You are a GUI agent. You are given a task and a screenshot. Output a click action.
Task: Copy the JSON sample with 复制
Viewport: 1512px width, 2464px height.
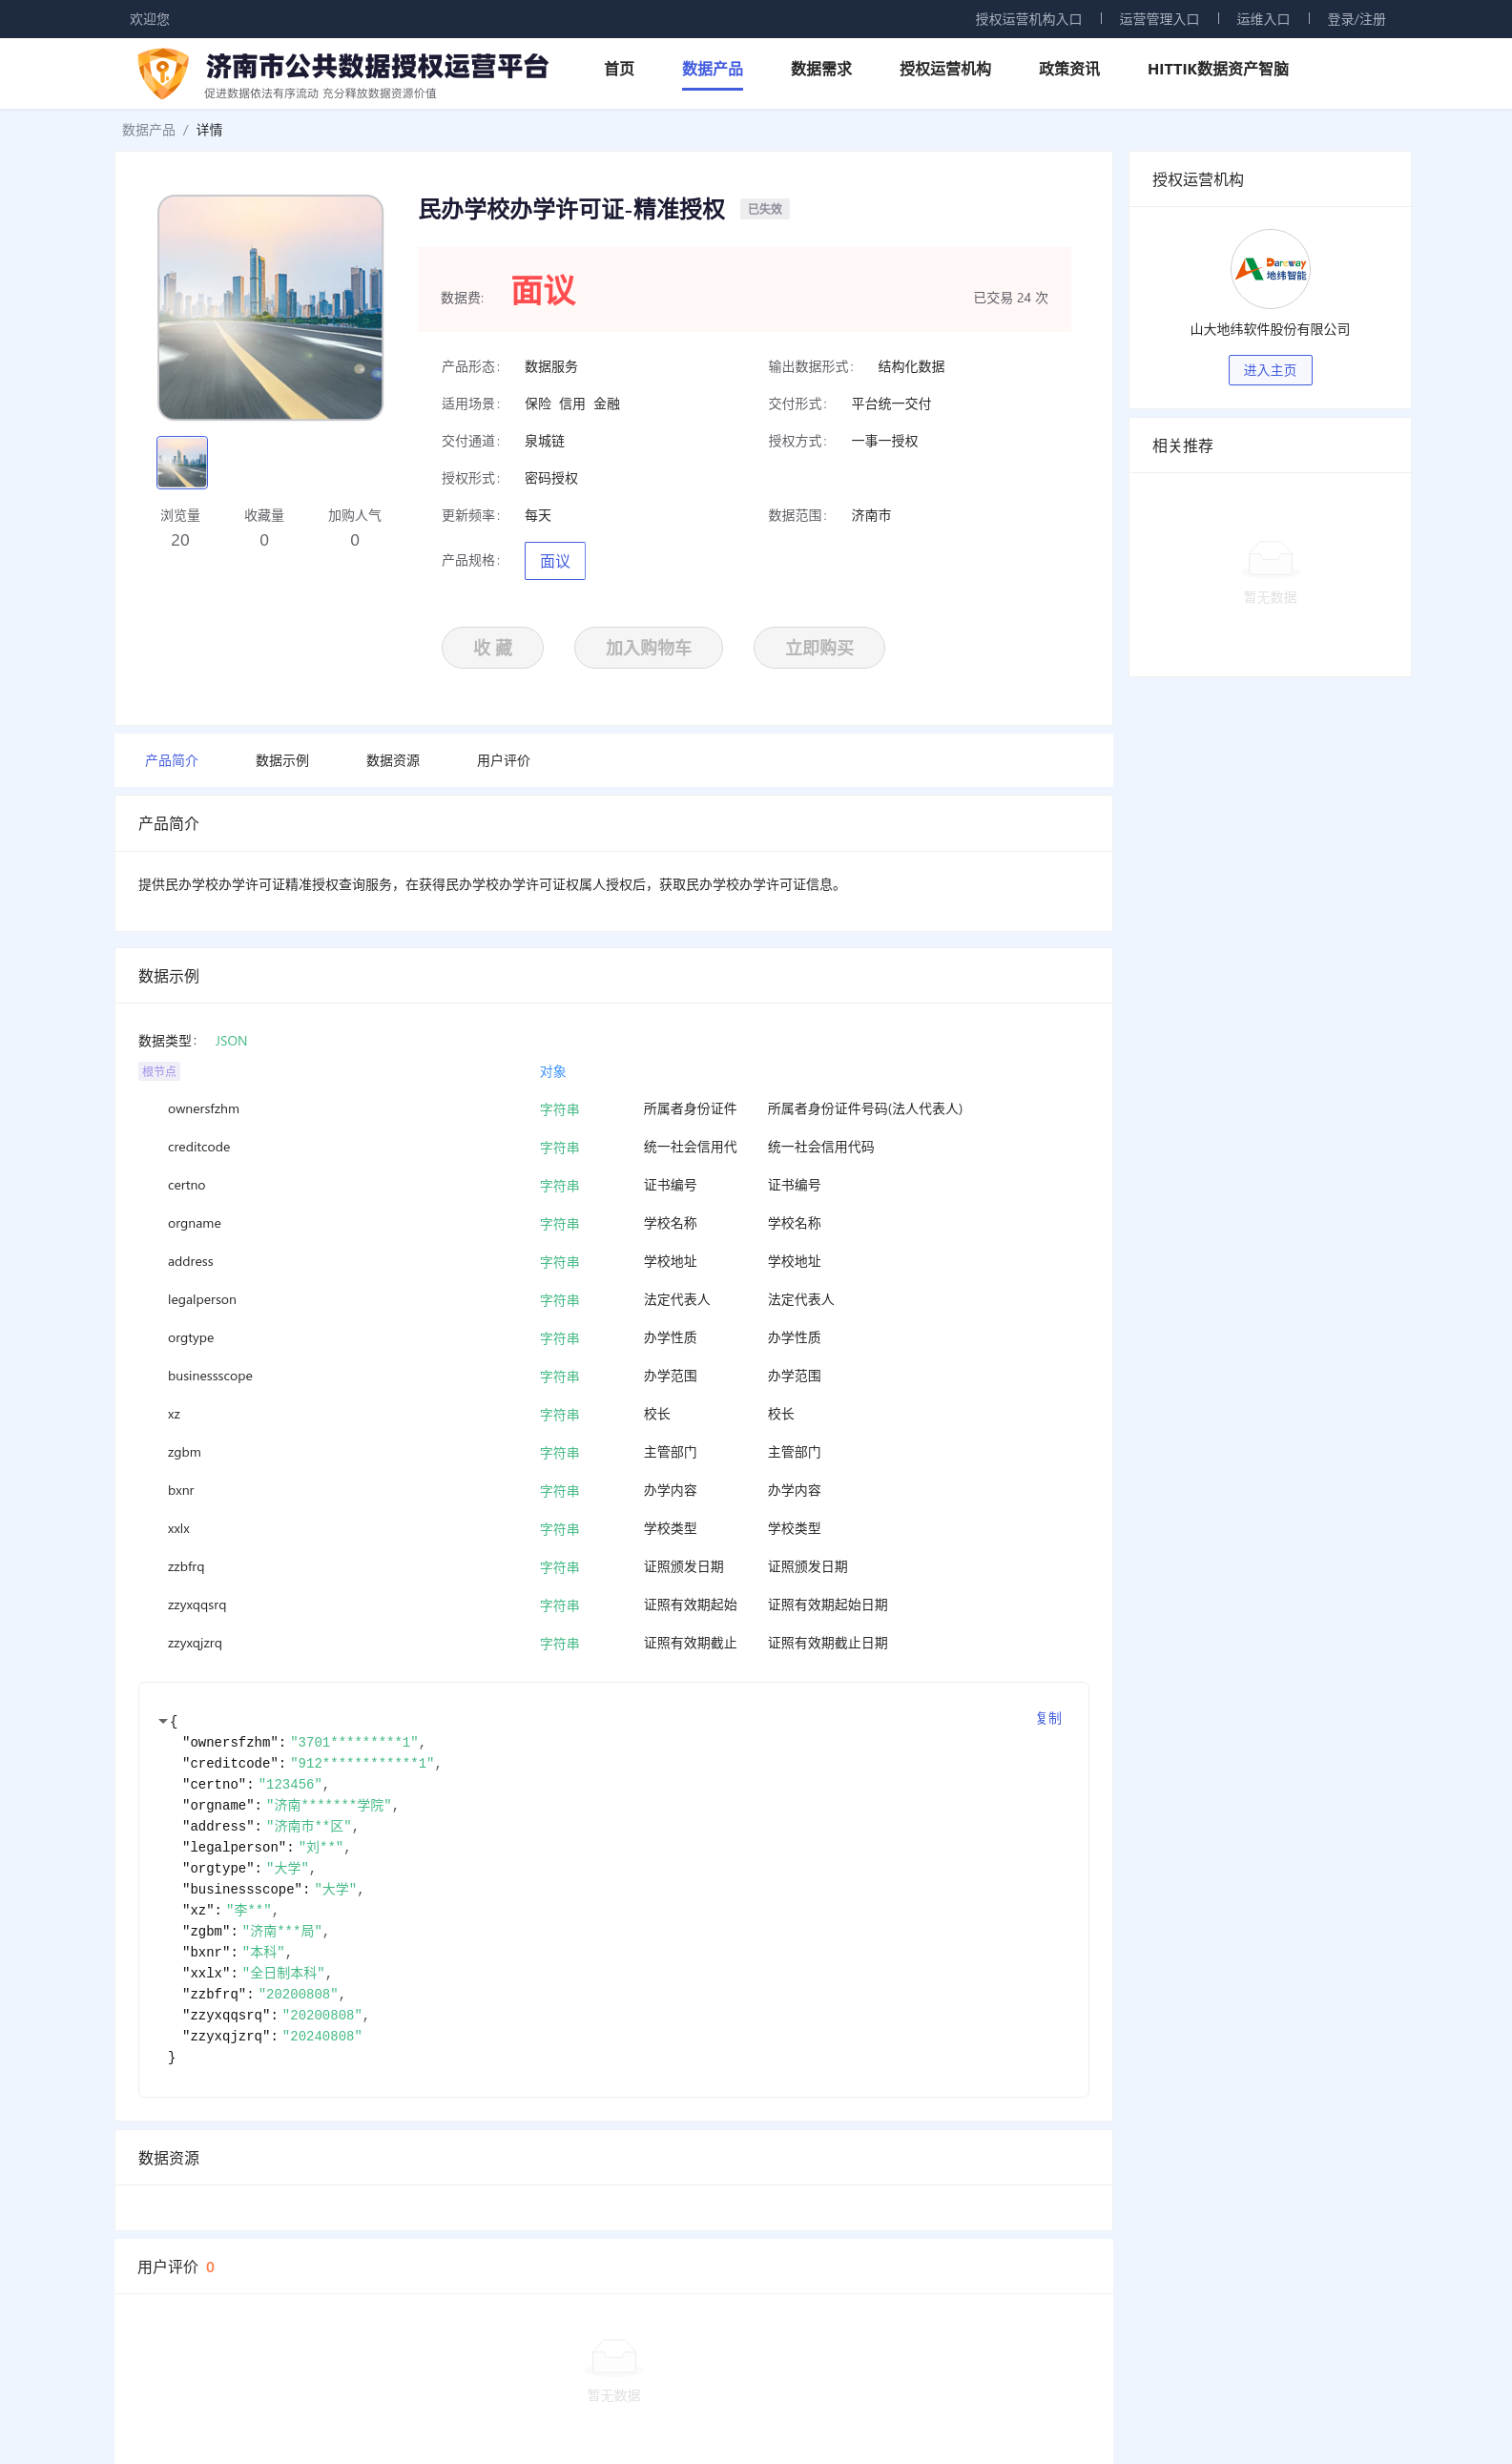click(1049, 1718)
